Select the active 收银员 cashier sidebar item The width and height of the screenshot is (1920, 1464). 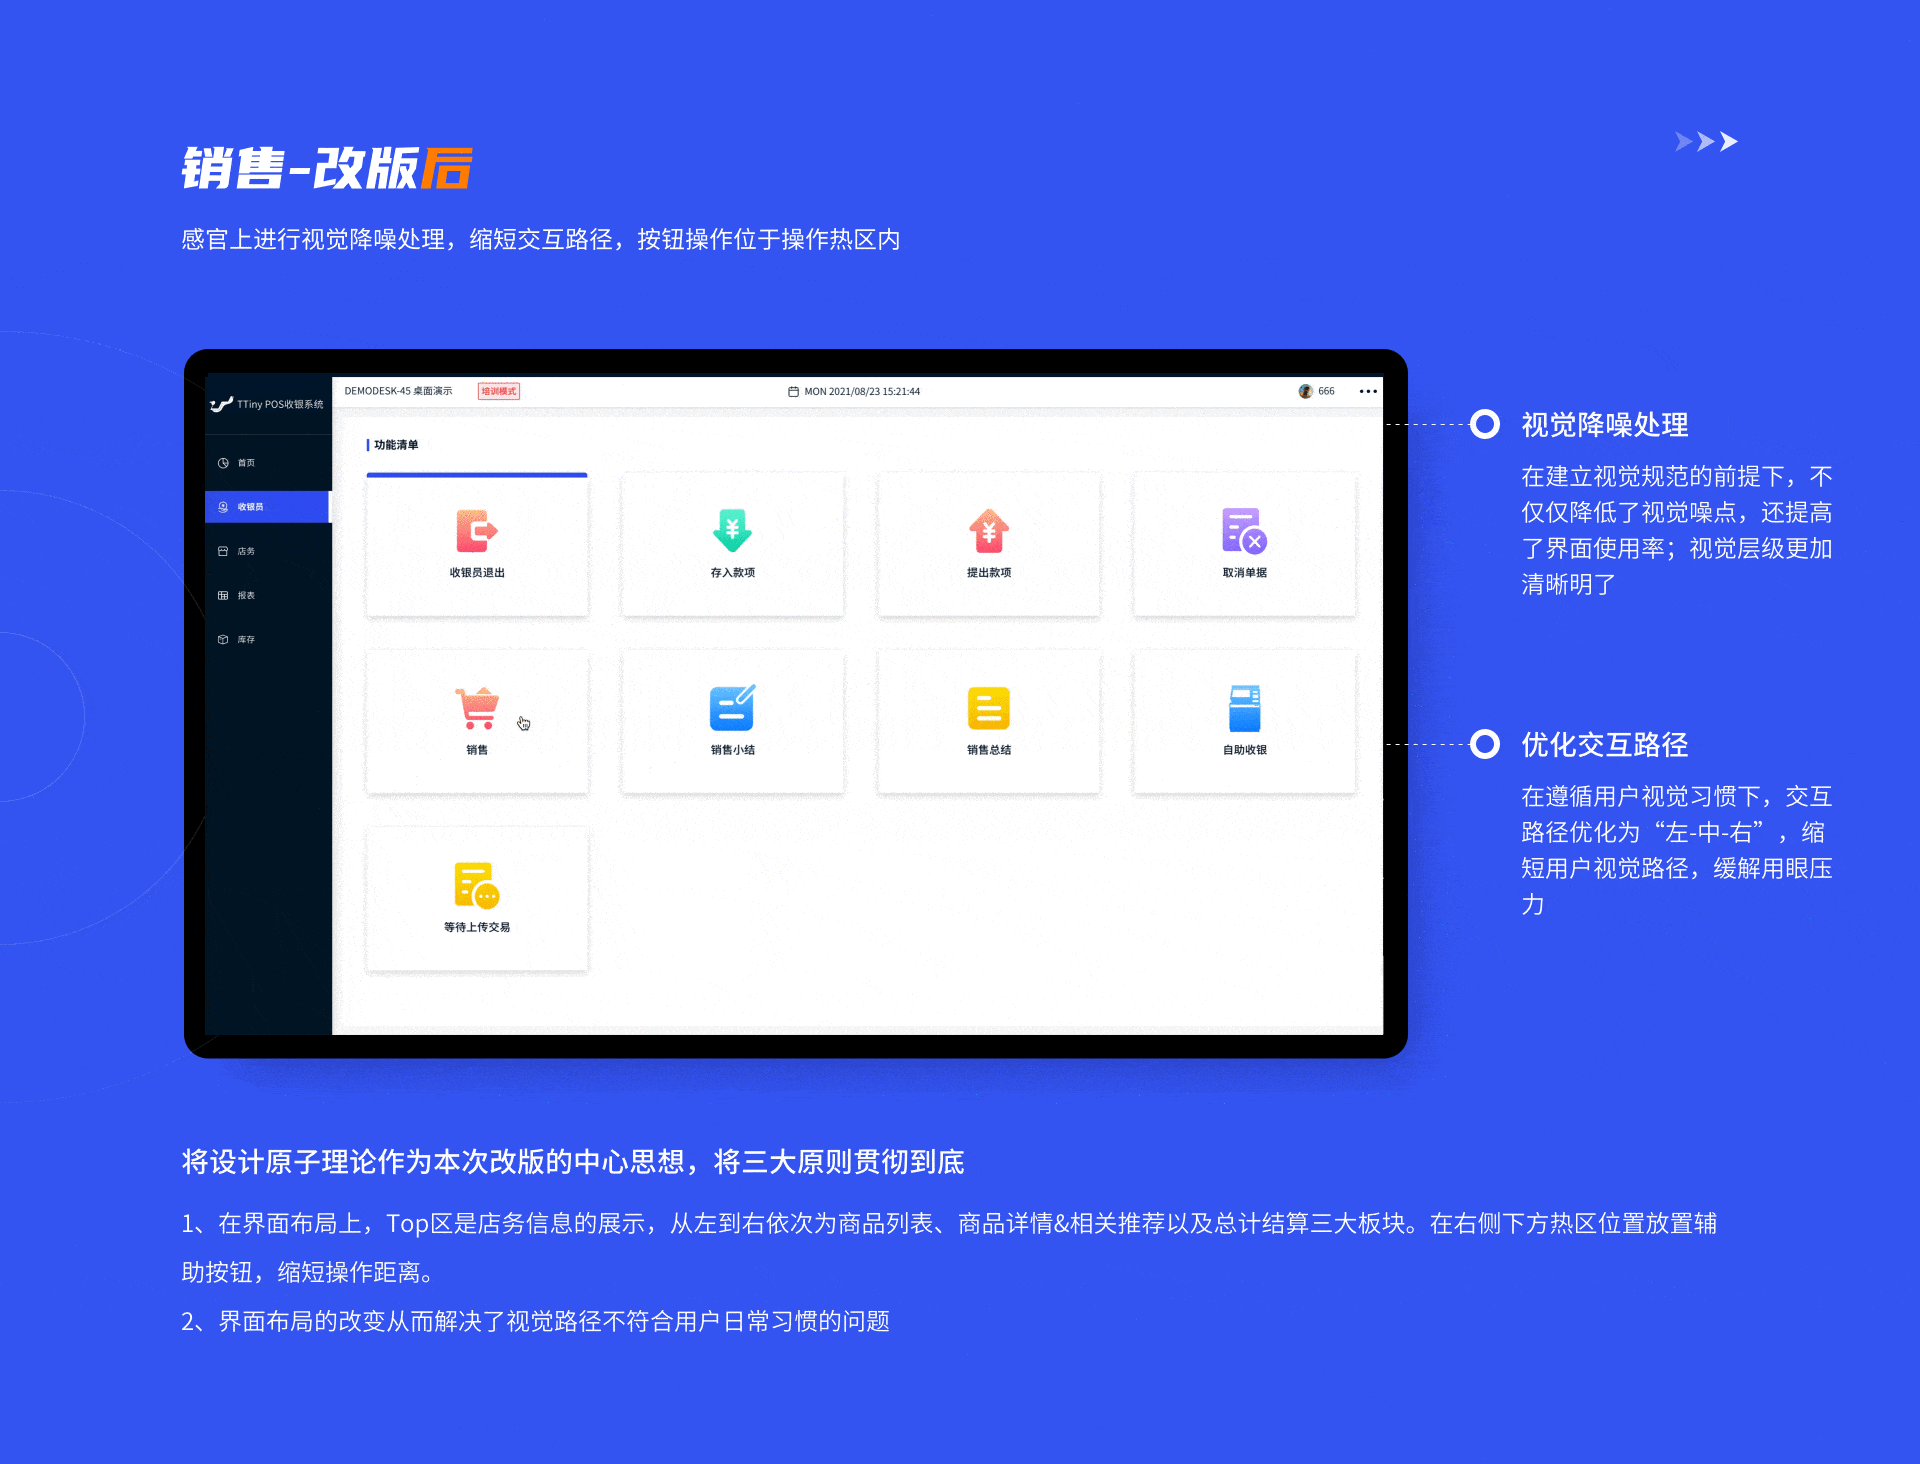pos(250,507)
